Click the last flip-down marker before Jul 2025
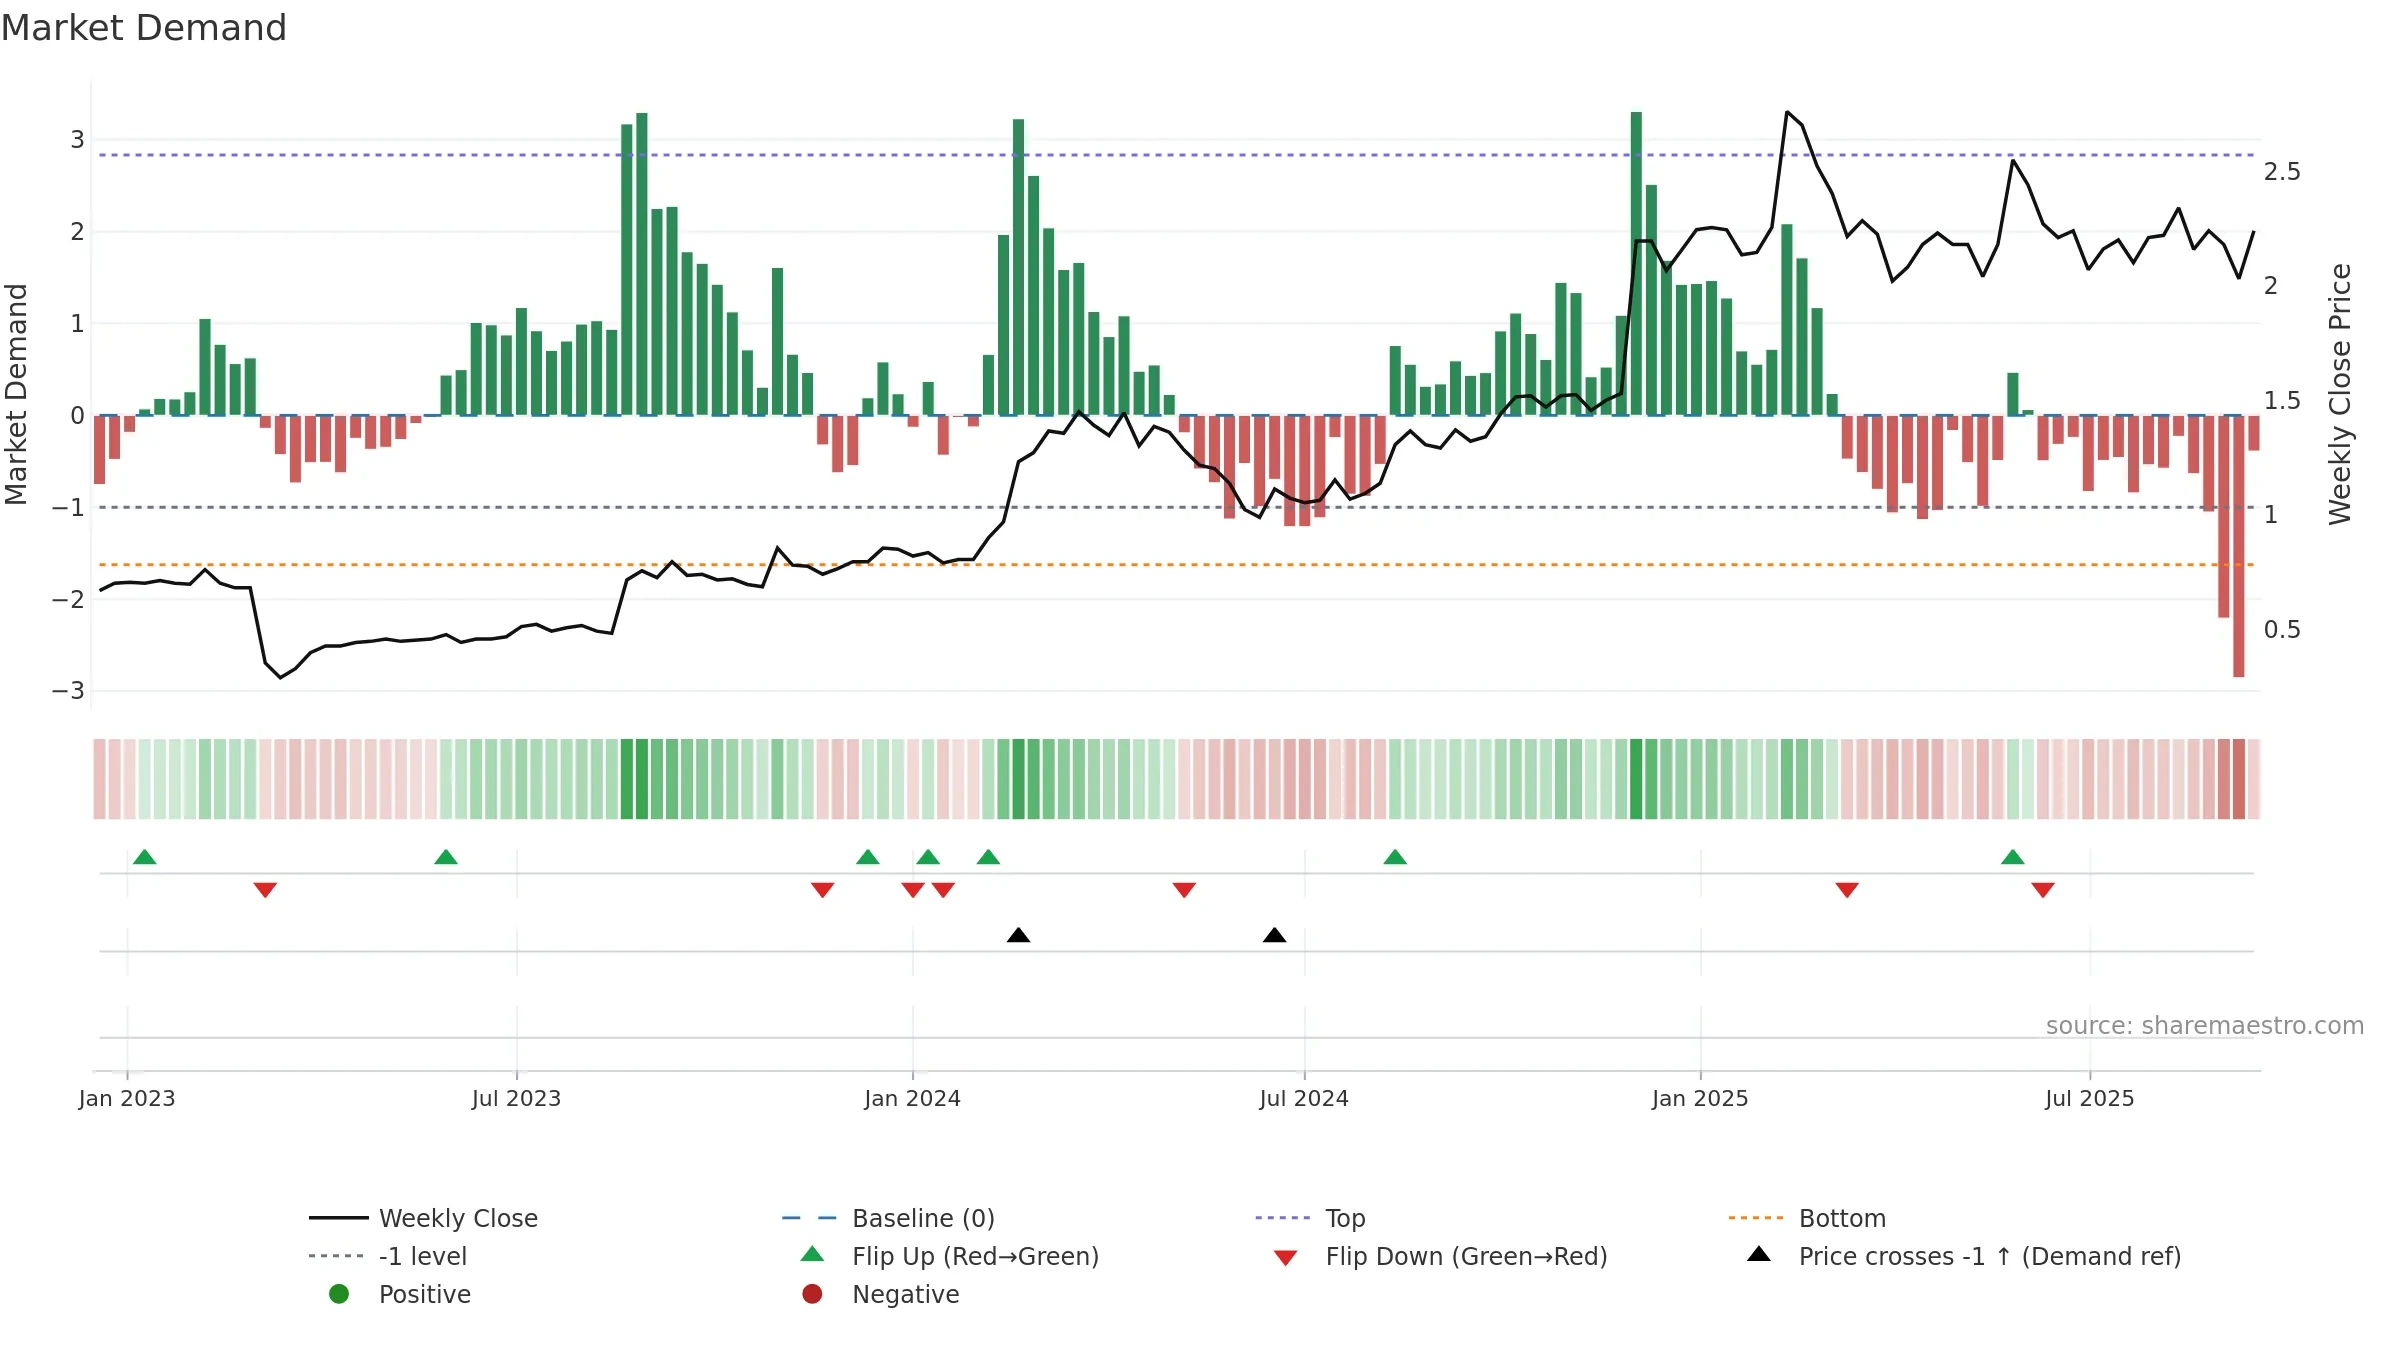The height and width of the screenshot is (1350, 2400). pos(2043,890)
